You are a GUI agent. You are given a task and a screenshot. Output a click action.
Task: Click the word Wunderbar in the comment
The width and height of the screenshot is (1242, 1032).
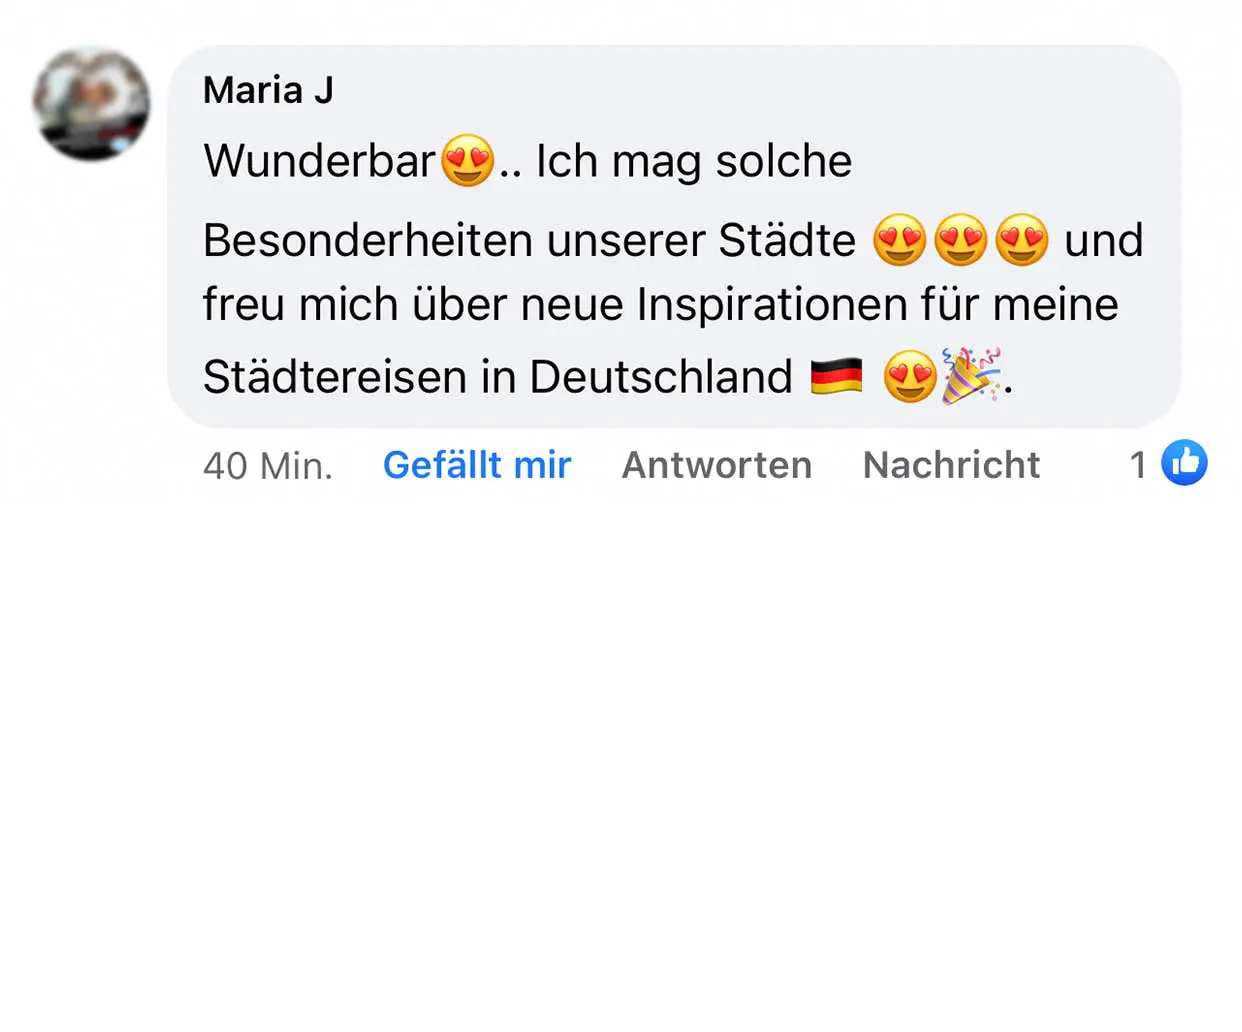pyautogui.click(x=320, y=160)
